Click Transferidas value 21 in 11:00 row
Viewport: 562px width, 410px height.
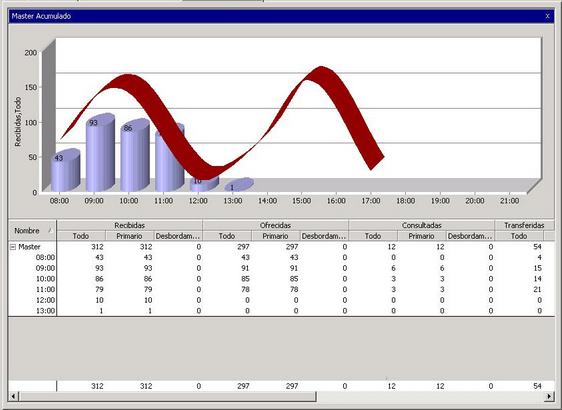537,290
